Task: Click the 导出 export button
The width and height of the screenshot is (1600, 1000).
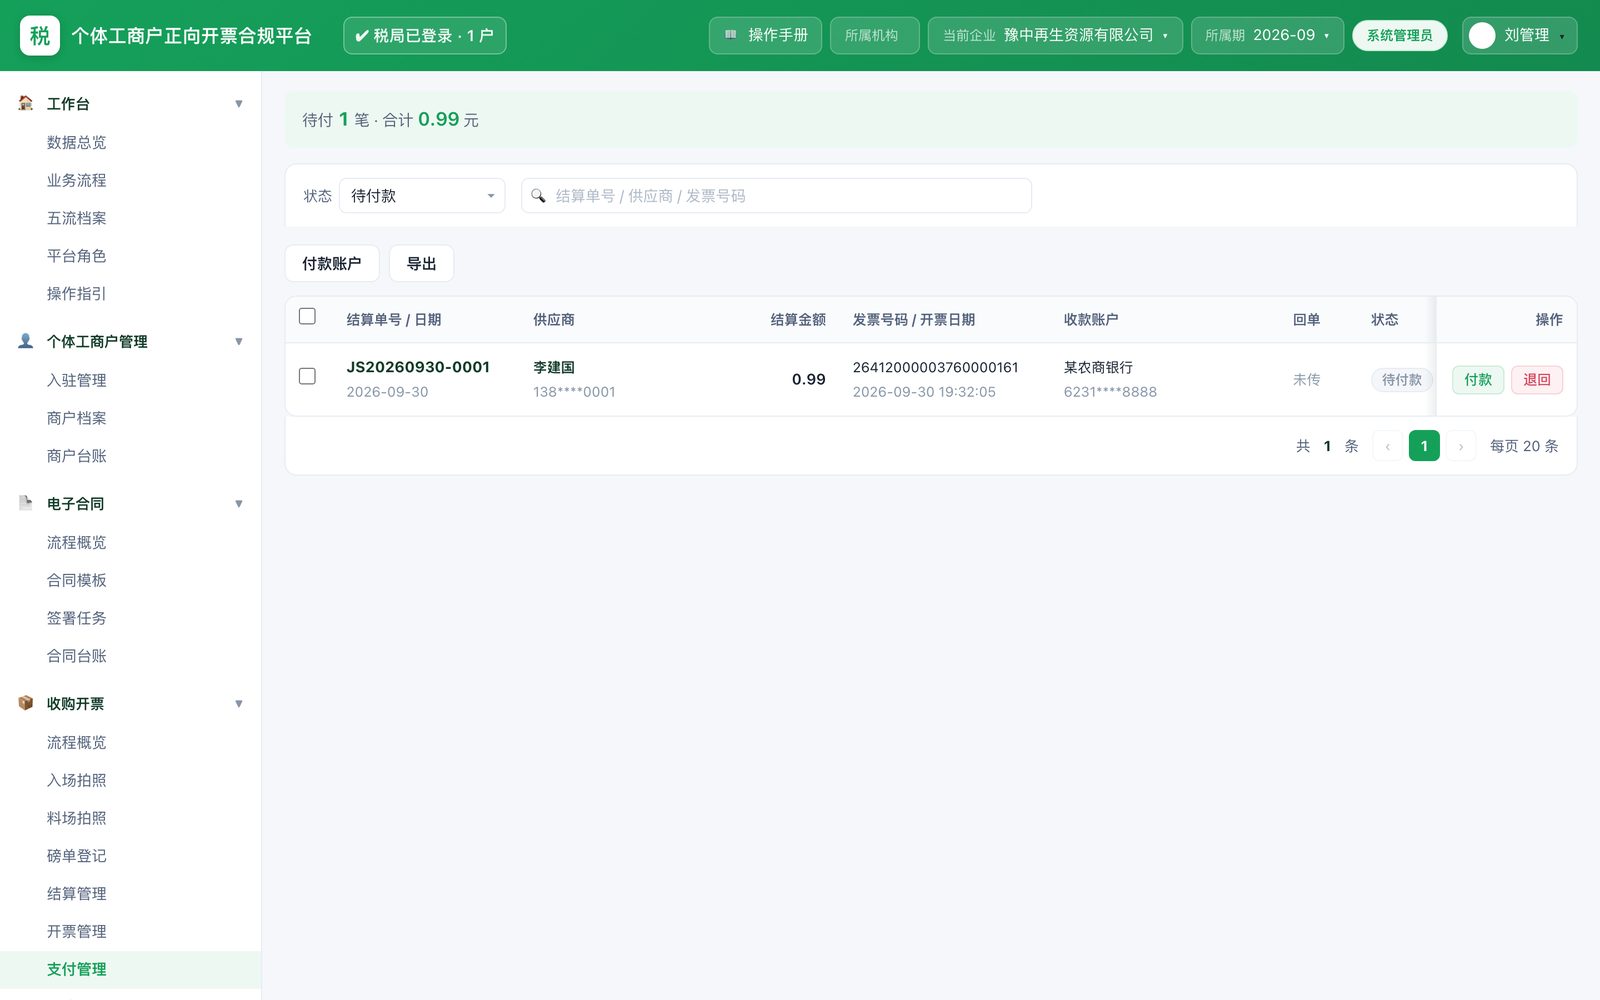Action: [422, 263]
